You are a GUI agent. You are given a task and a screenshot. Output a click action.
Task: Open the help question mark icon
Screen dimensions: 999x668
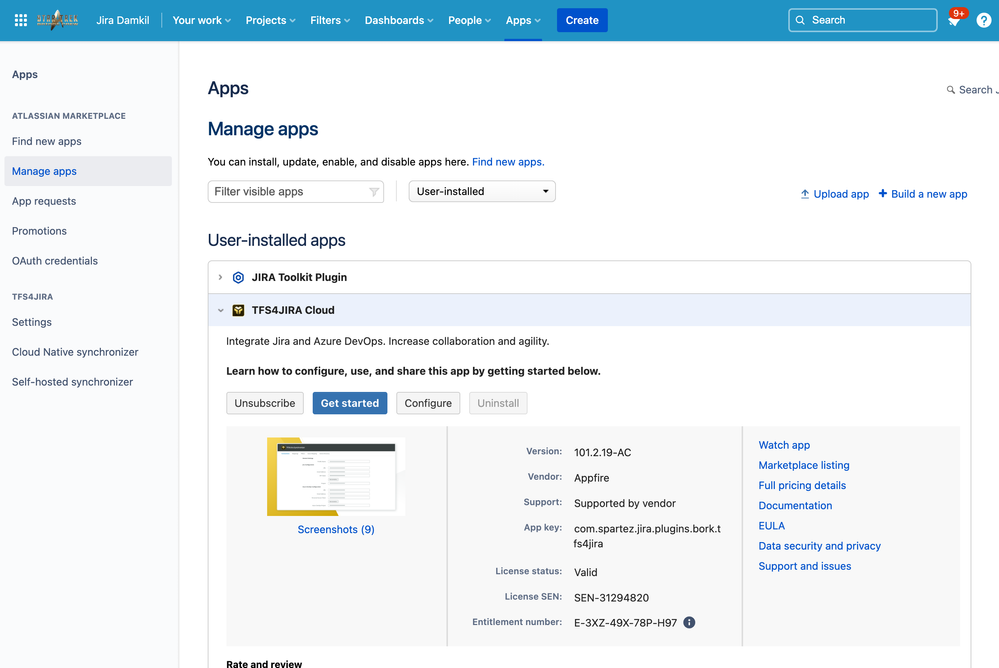(x=984, y=20)
